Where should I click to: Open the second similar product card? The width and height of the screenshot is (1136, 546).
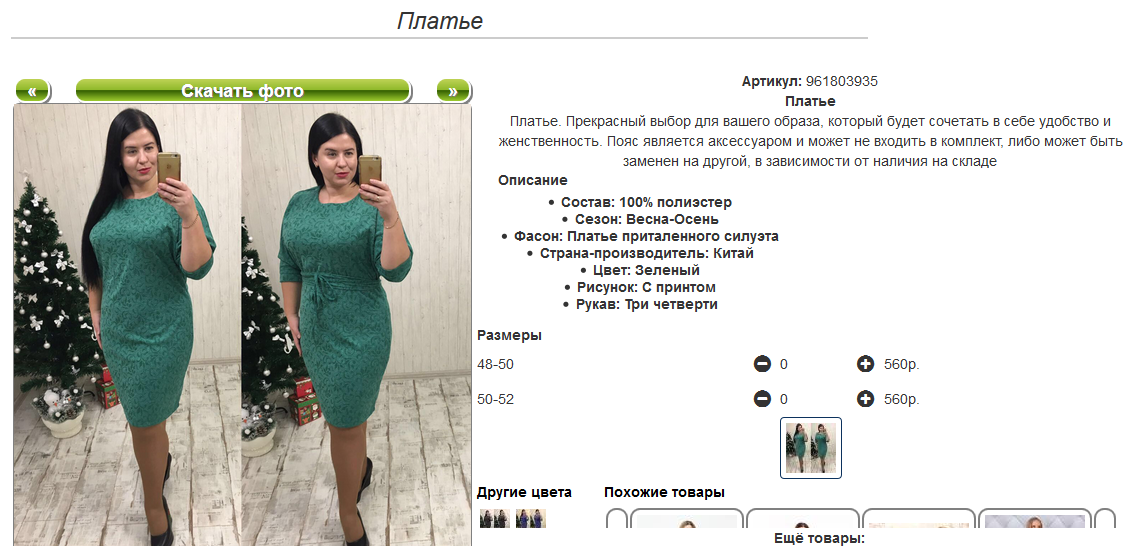click(x=803, y=526)
